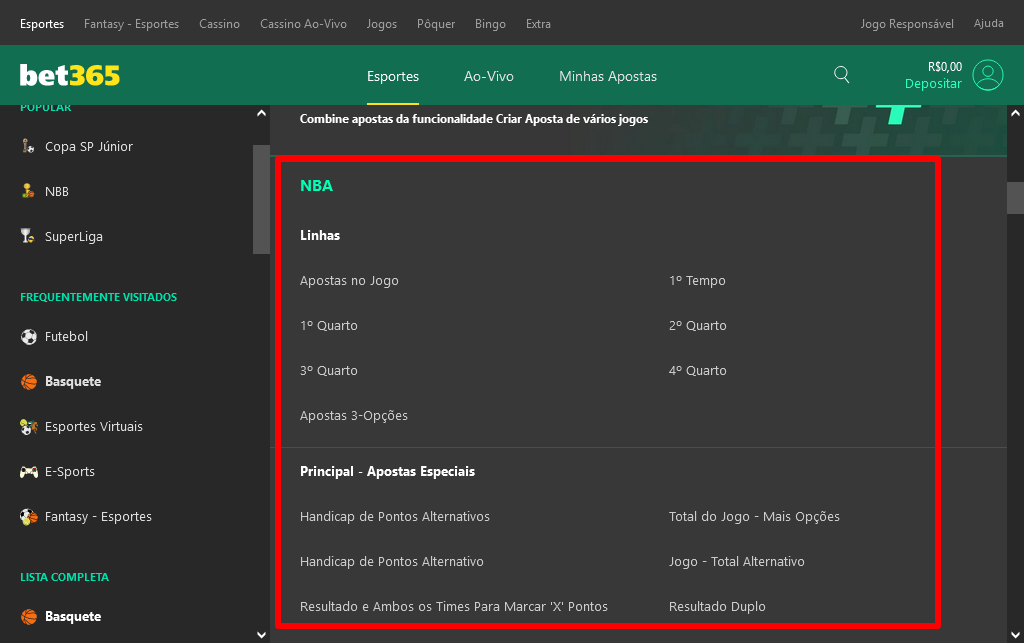The image size is (1024, 643).
Task: Open Extra in top menu
Action: click(538, 24)
